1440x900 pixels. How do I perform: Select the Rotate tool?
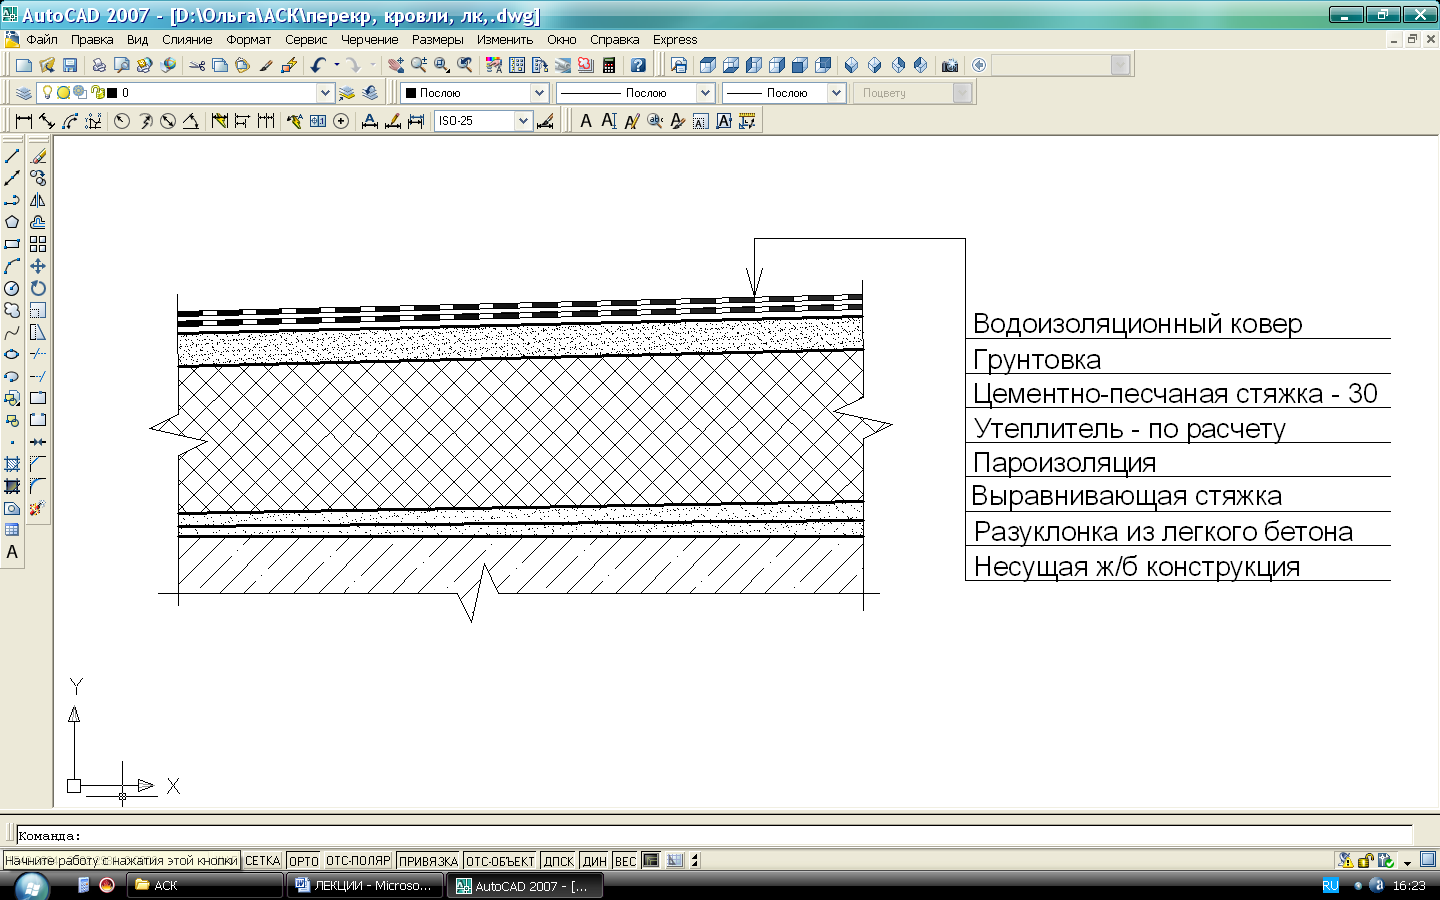point(38,288)
